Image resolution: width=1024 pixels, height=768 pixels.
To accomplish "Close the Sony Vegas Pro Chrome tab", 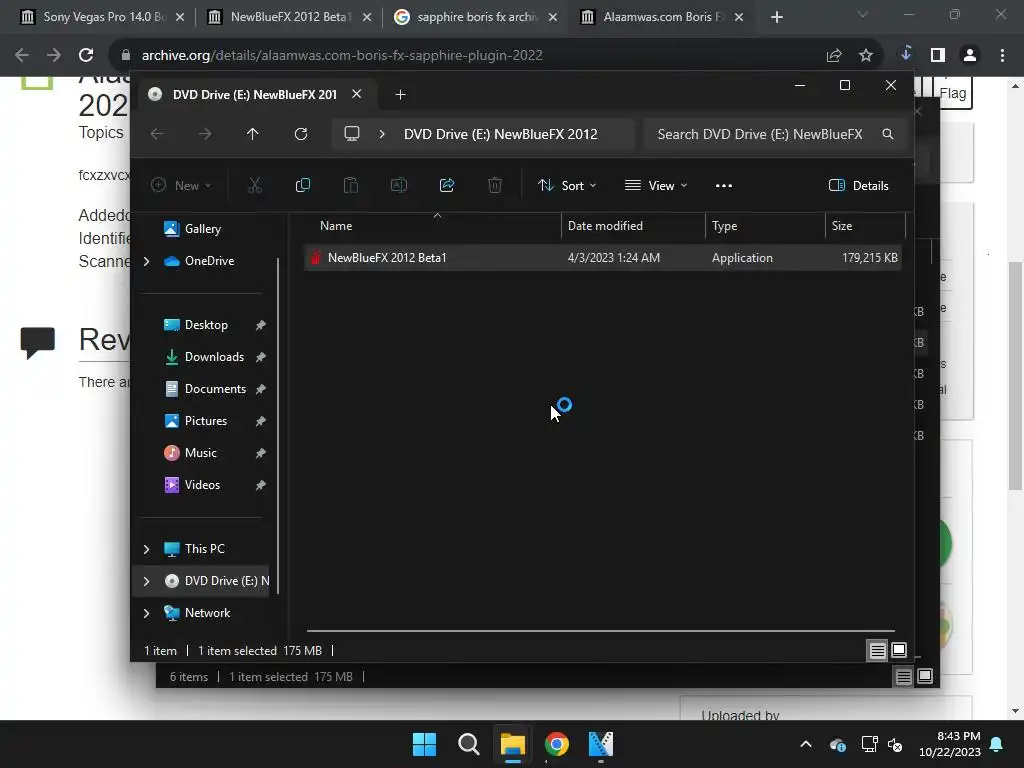I will [x=180, y=17].
